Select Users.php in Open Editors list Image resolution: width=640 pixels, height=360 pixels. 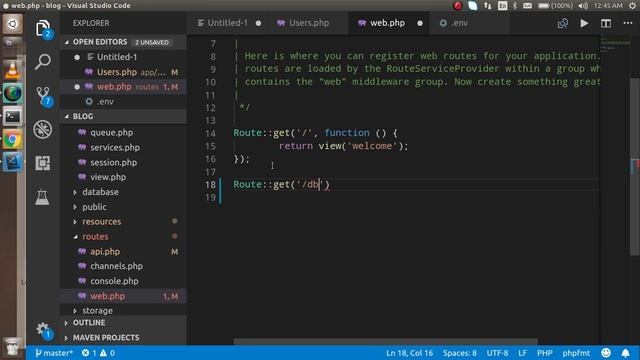click(123, 72)
